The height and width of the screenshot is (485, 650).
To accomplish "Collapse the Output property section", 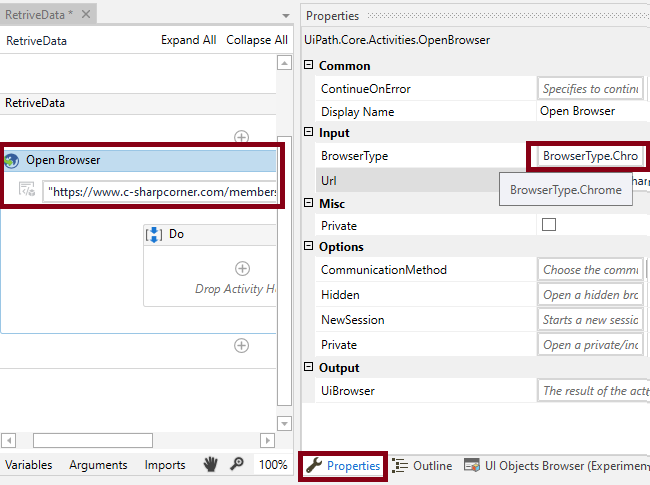I will [x=308, y=367].
